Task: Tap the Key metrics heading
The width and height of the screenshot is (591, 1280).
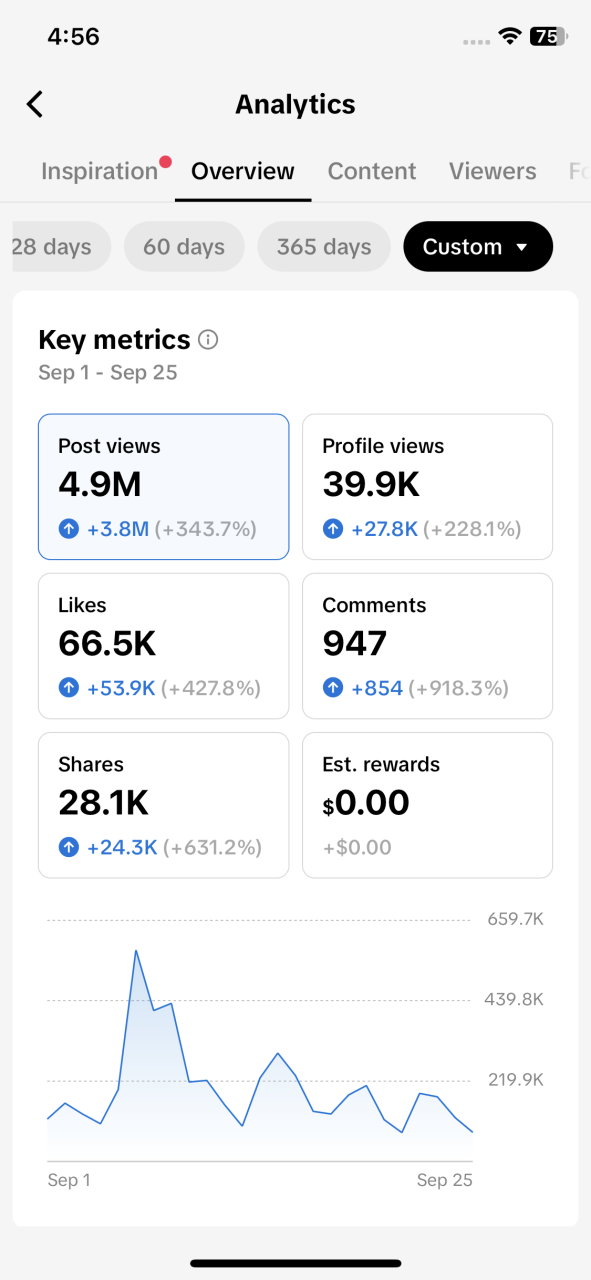Action: pyautogui.click(x=114, y=340)
